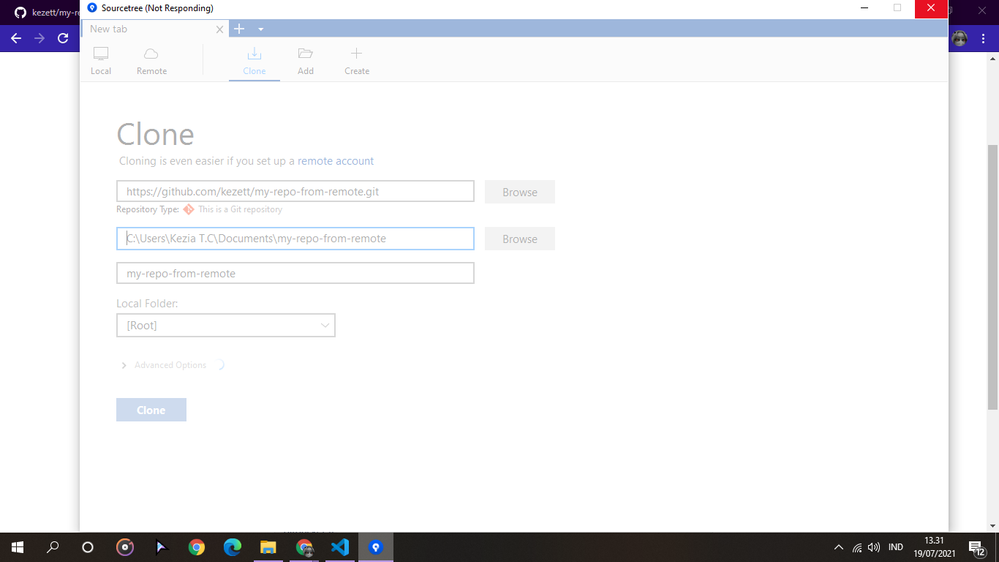Open the Local Folder [Root] dropdown
The image size is (999, 562).
point(226,326)
